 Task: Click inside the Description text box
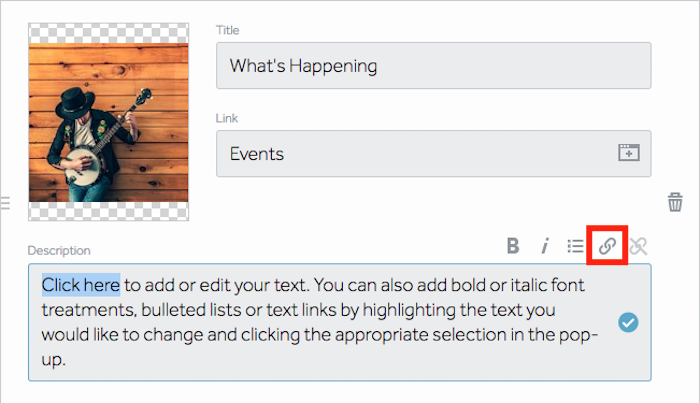point(339,322)
